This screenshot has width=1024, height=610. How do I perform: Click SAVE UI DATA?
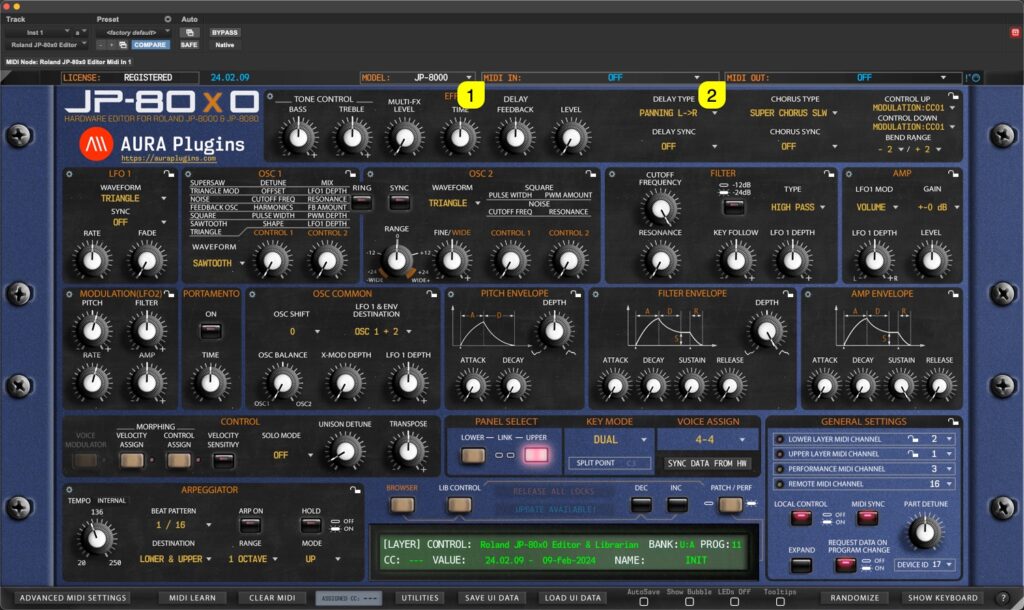[x=492, y=598]
